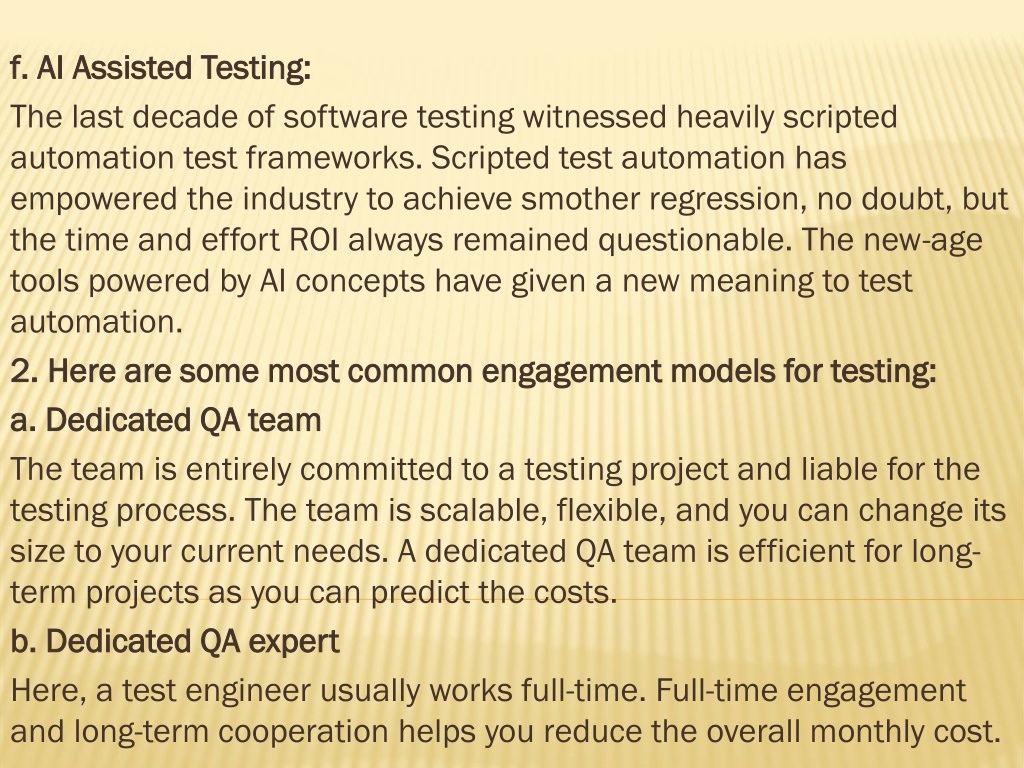
Task: Click the words 'Scripted test automation has'
Action: tap(639, 158)
